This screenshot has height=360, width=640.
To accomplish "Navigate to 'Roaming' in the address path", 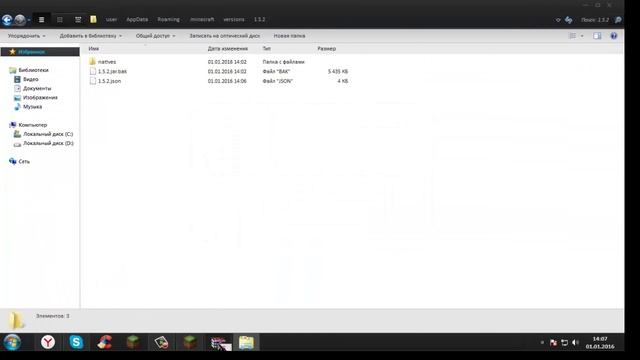I will pos(168,19).
